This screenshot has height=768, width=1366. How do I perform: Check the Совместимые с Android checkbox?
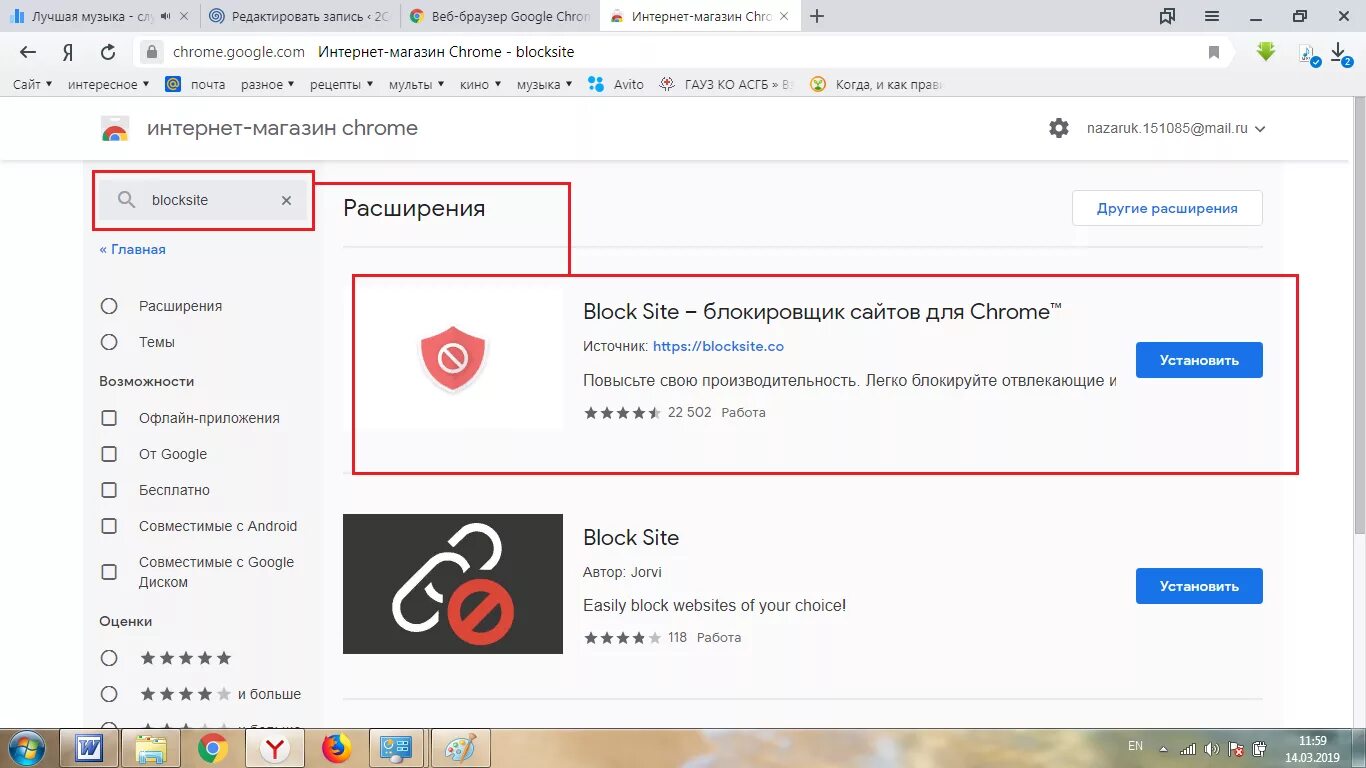(109, 526)
